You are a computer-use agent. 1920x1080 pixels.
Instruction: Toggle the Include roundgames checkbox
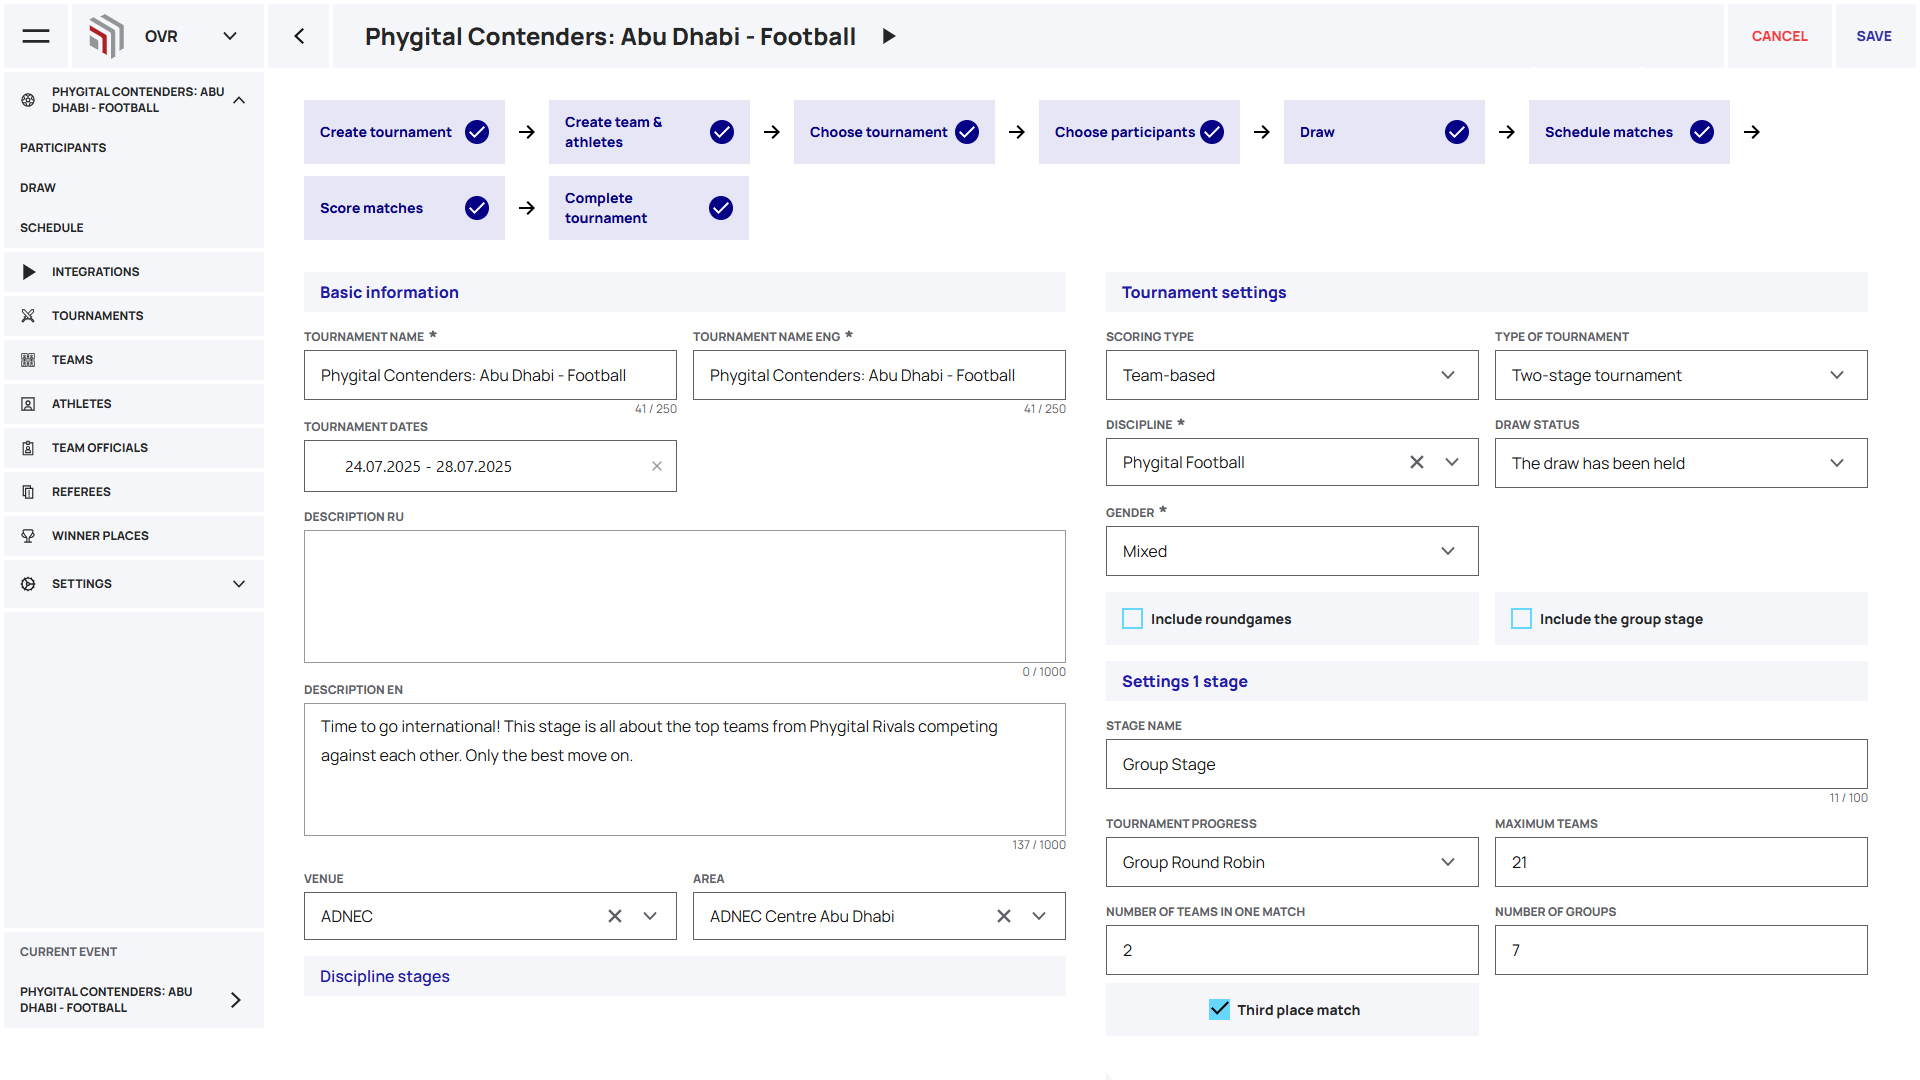click(x=1132, y=619)
